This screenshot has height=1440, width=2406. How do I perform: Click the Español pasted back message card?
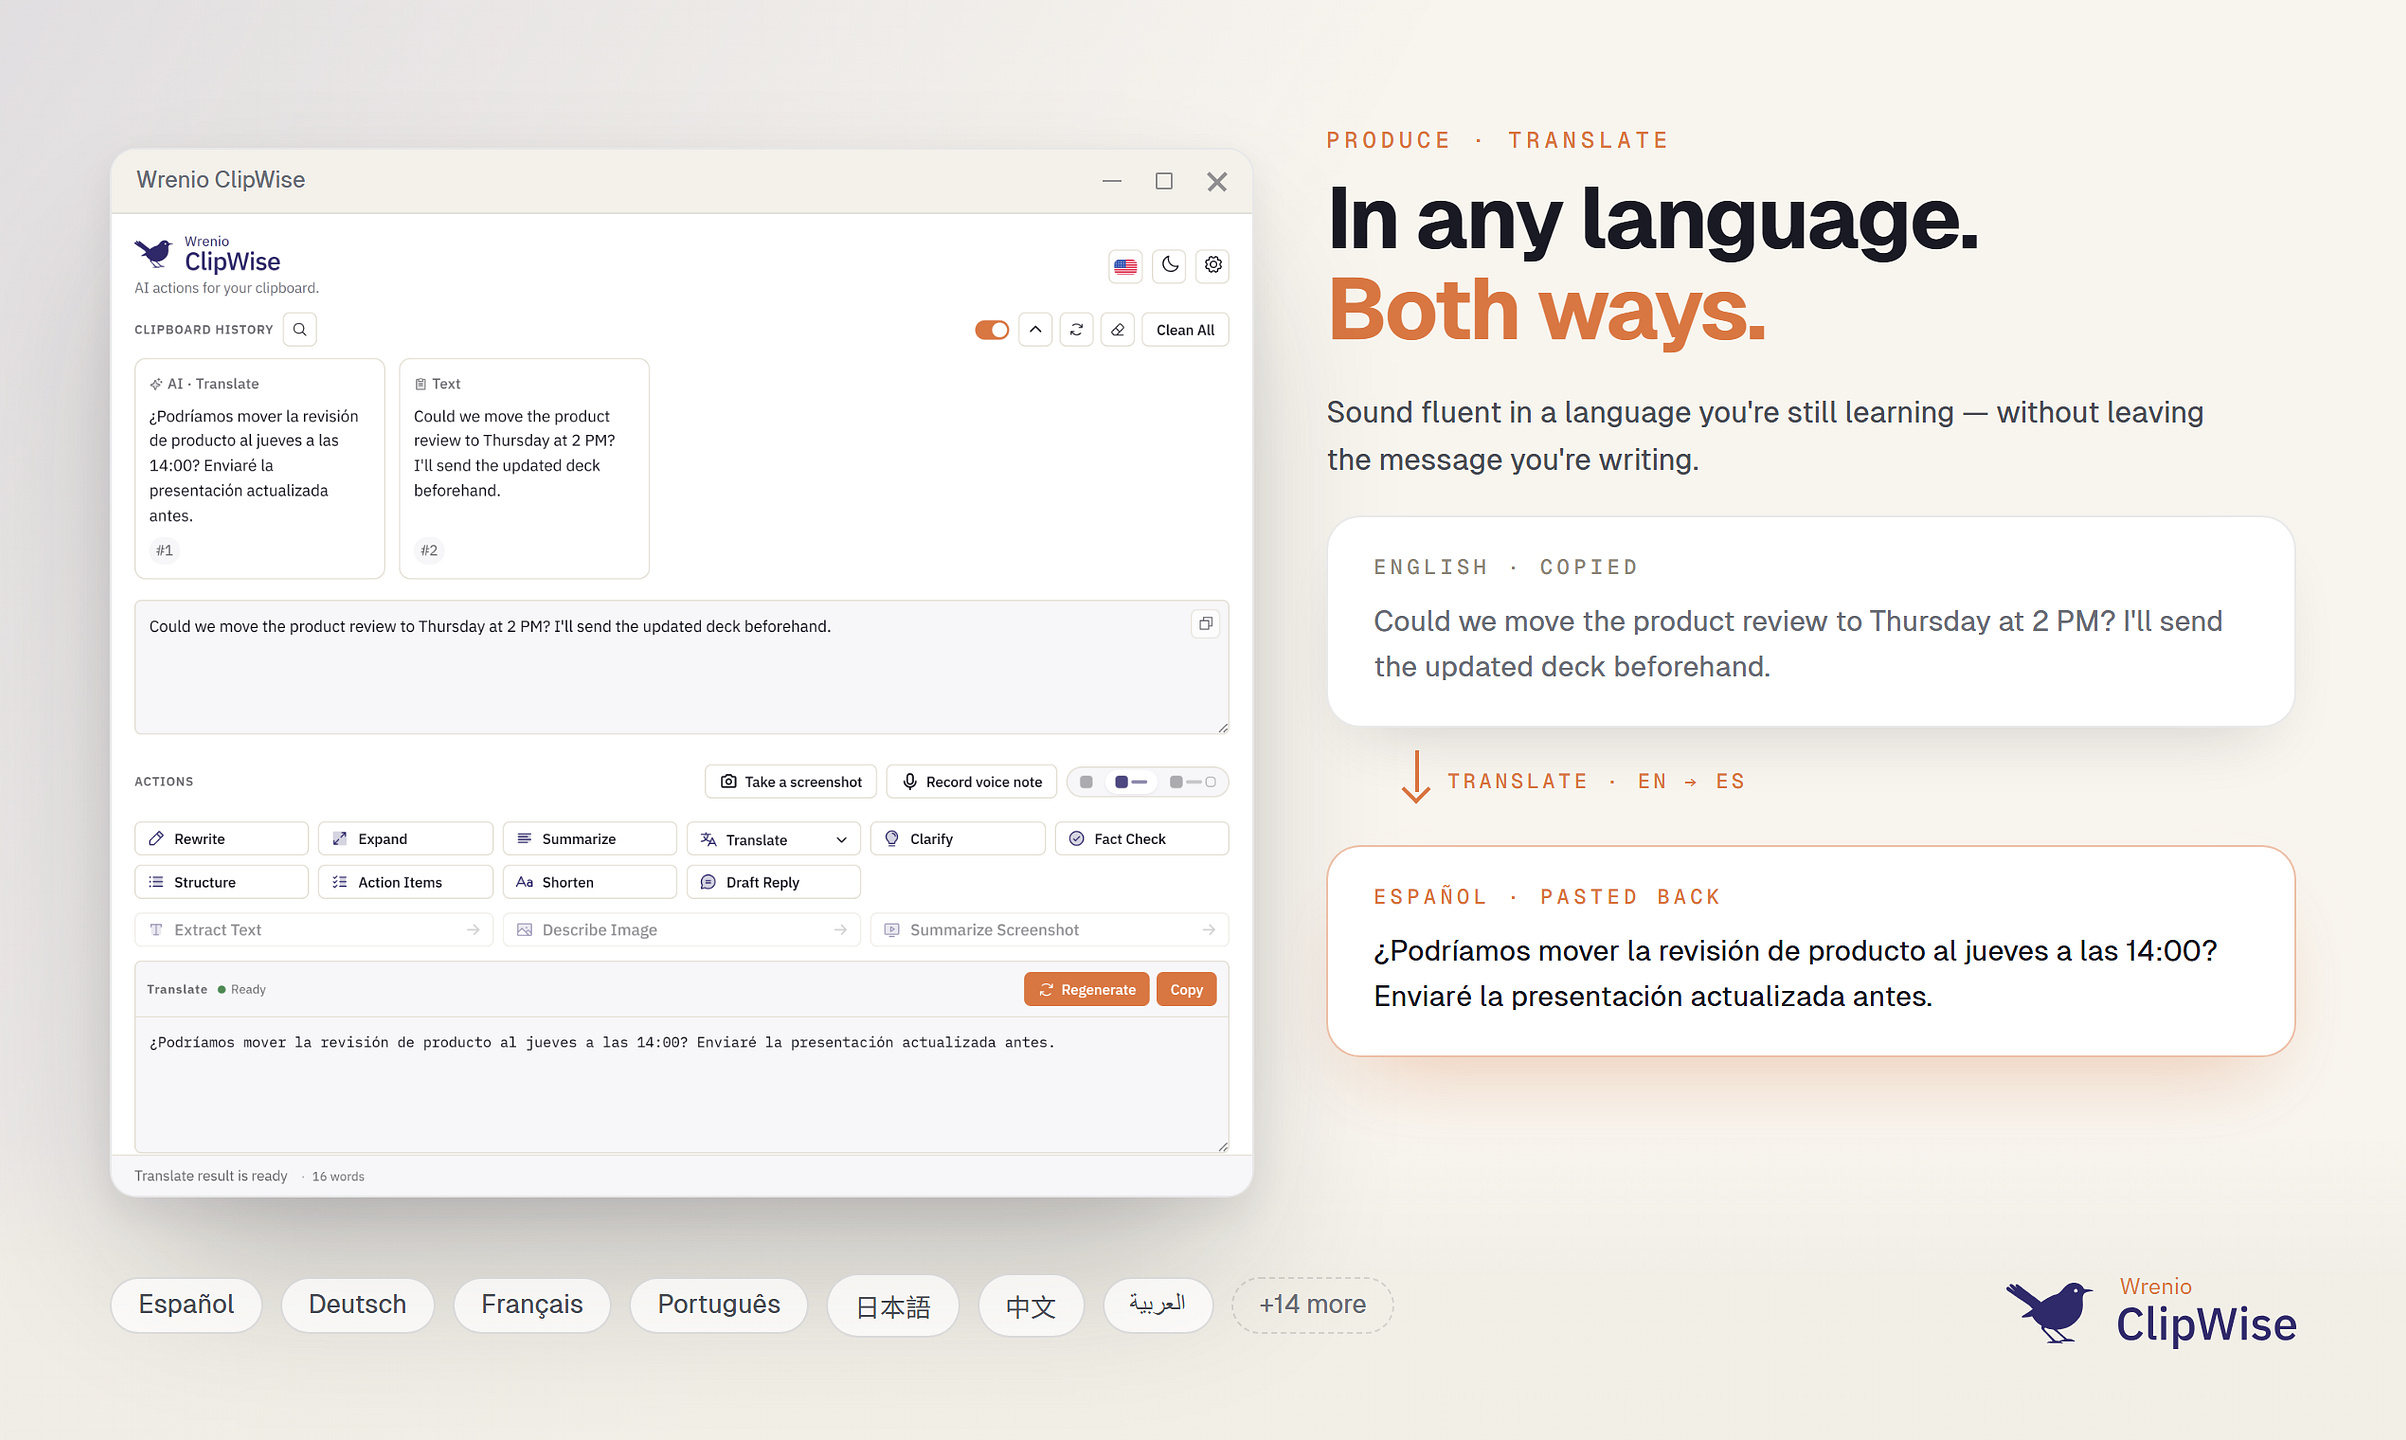point(1810,951)
